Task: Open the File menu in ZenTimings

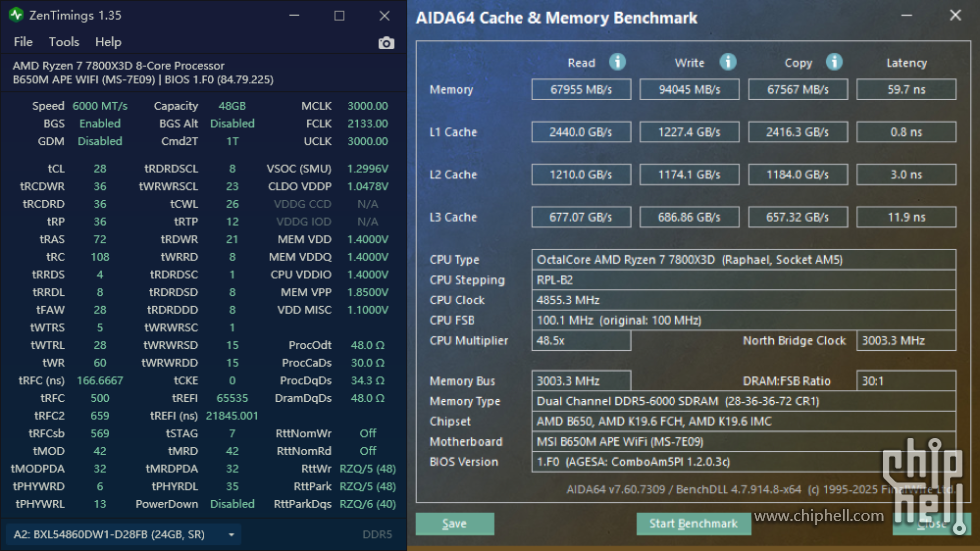Action: pos(23,42)
